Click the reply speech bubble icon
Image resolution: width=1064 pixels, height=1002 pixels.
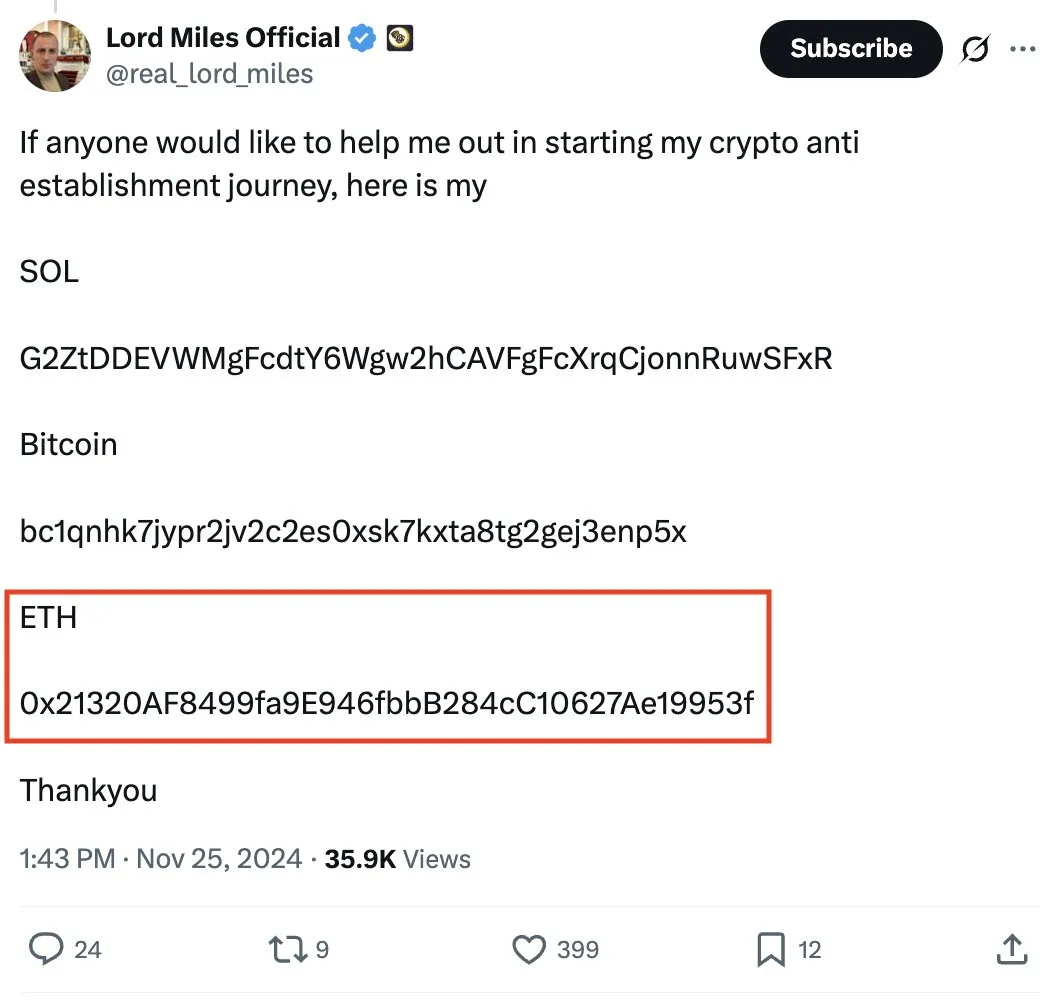[46, 948]
